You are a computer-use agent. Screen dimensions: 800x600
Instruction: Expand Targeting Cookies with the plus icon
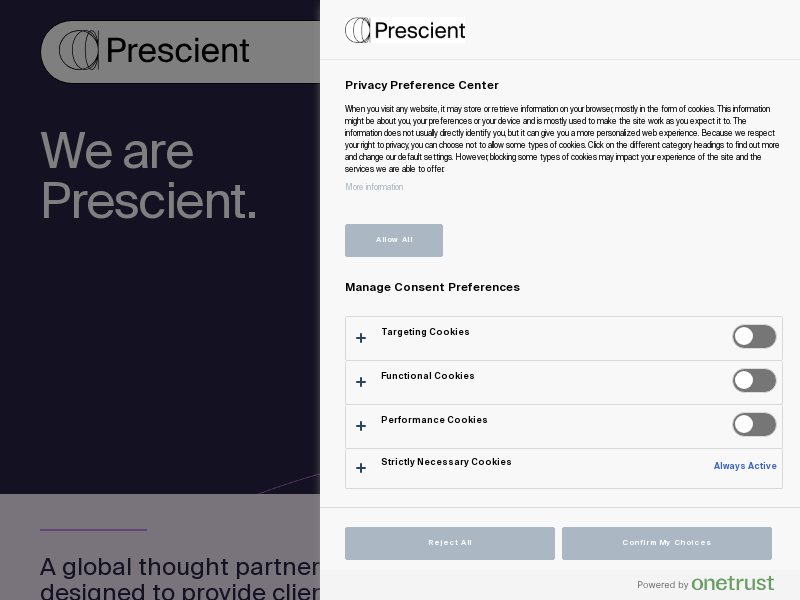pyautogui.click(x=361, y=338)
